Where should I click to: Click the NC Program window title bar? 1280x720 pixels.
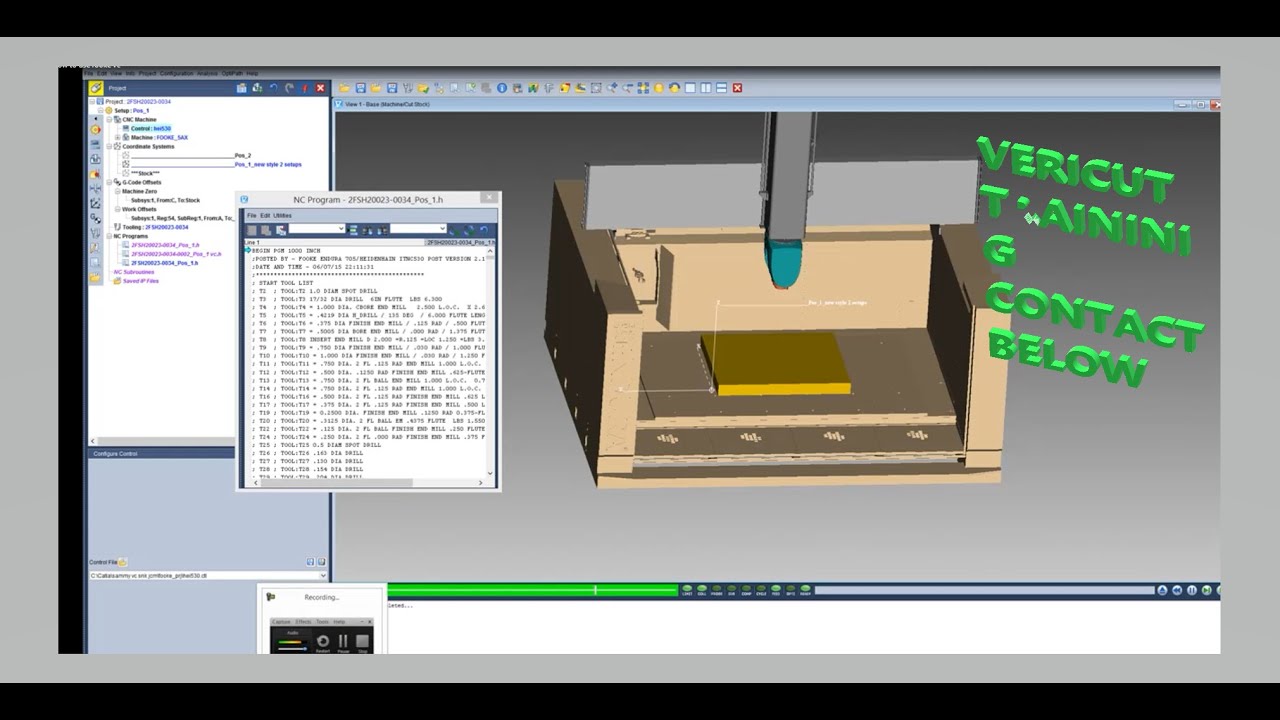368,199
